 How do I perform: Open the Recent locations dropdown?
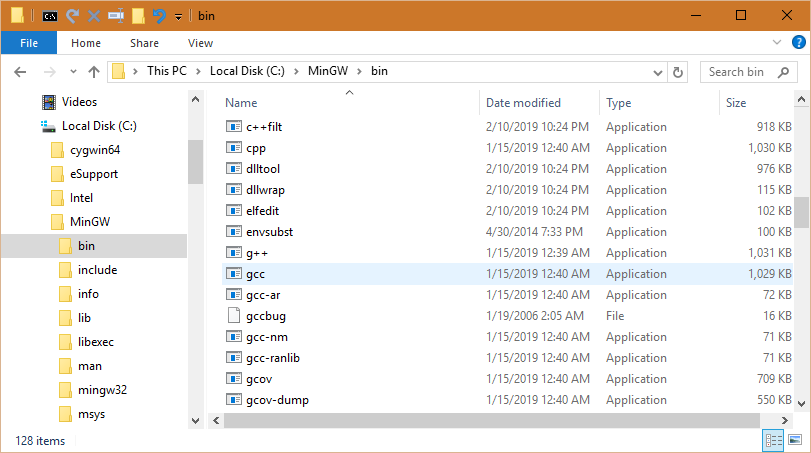[x=73, y=72]
